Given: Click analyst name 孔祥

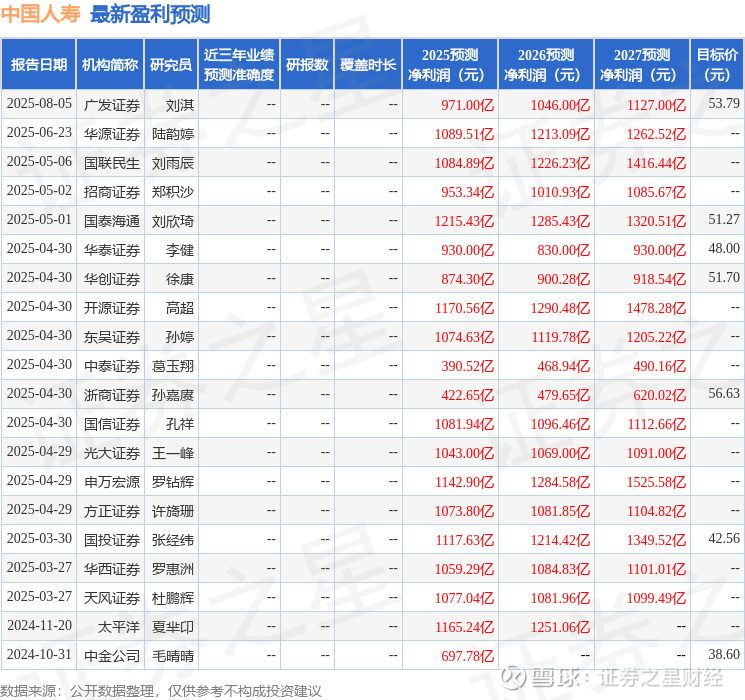Looking at the screenshot, I should pyautogui.click(x=180, y=424).
